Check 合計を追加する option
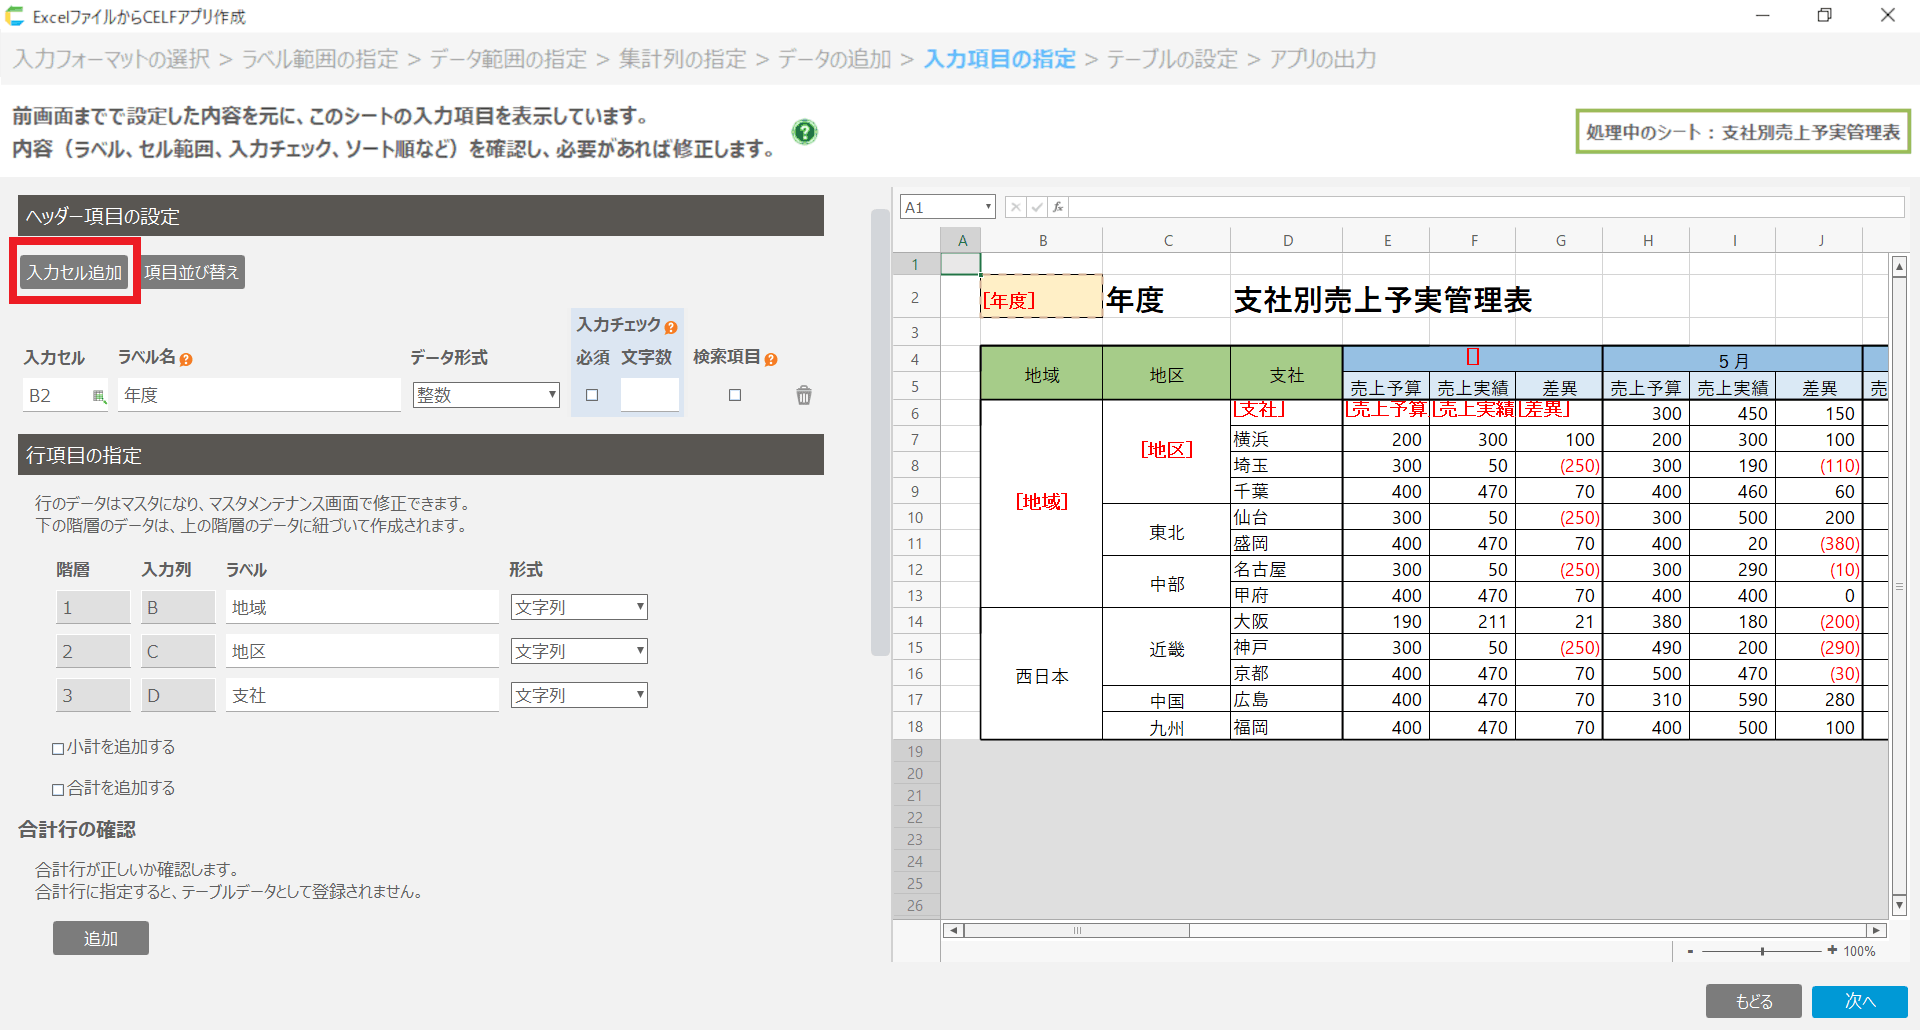 click(x=58, y=789)
